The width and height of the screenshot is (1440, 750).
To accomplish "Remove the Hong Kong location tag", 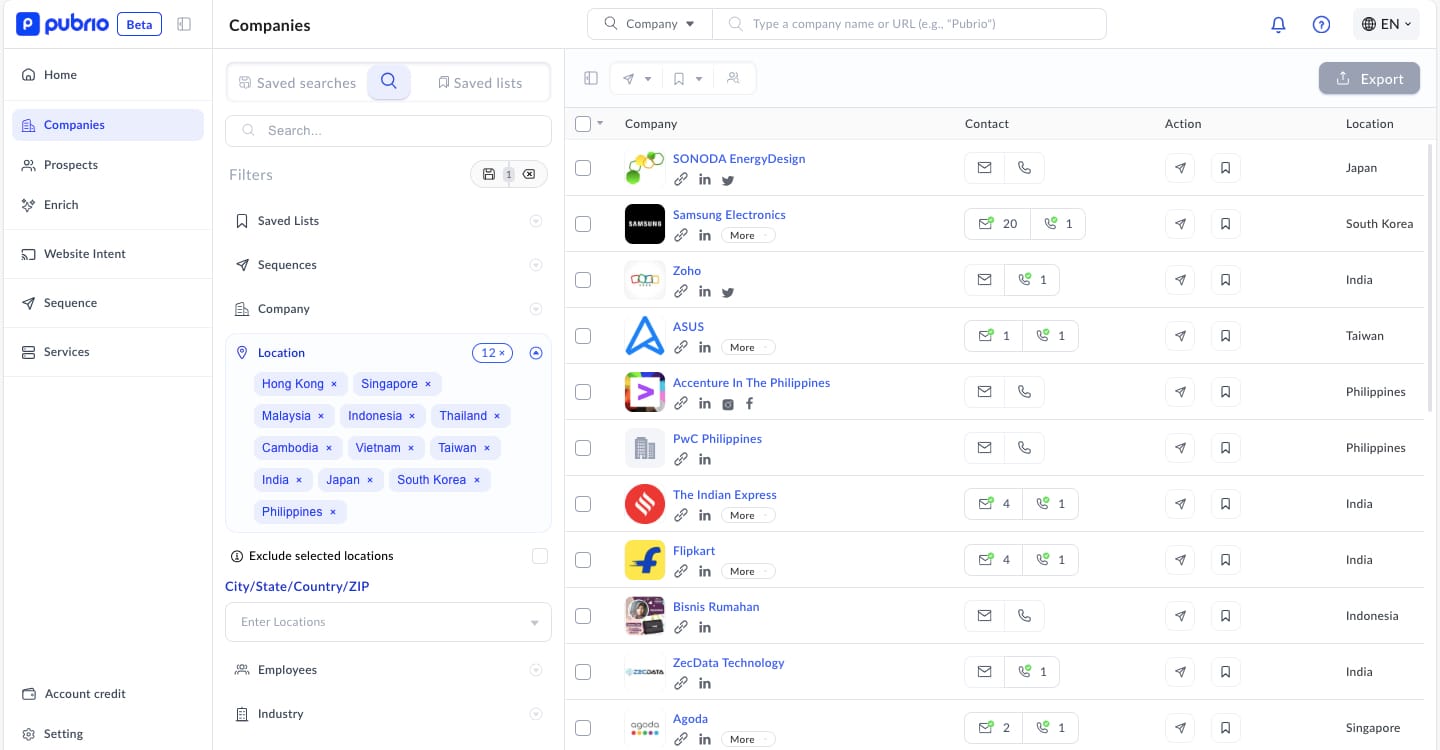I will coord(334,384).
